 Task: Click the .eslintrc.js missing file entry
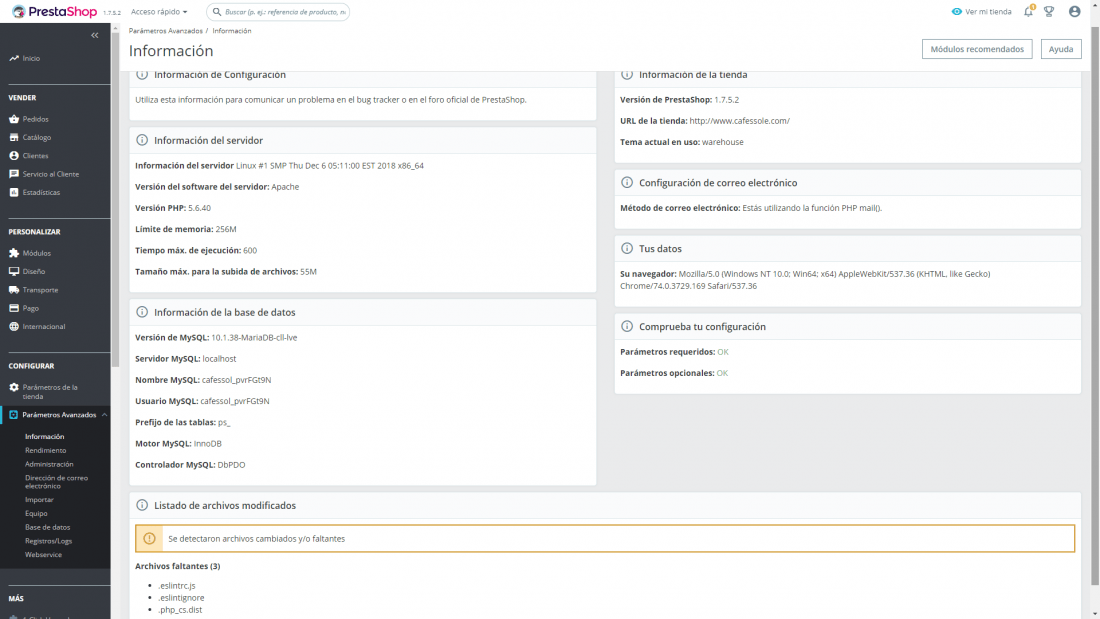pyautogui.click(x=177, y=585)
